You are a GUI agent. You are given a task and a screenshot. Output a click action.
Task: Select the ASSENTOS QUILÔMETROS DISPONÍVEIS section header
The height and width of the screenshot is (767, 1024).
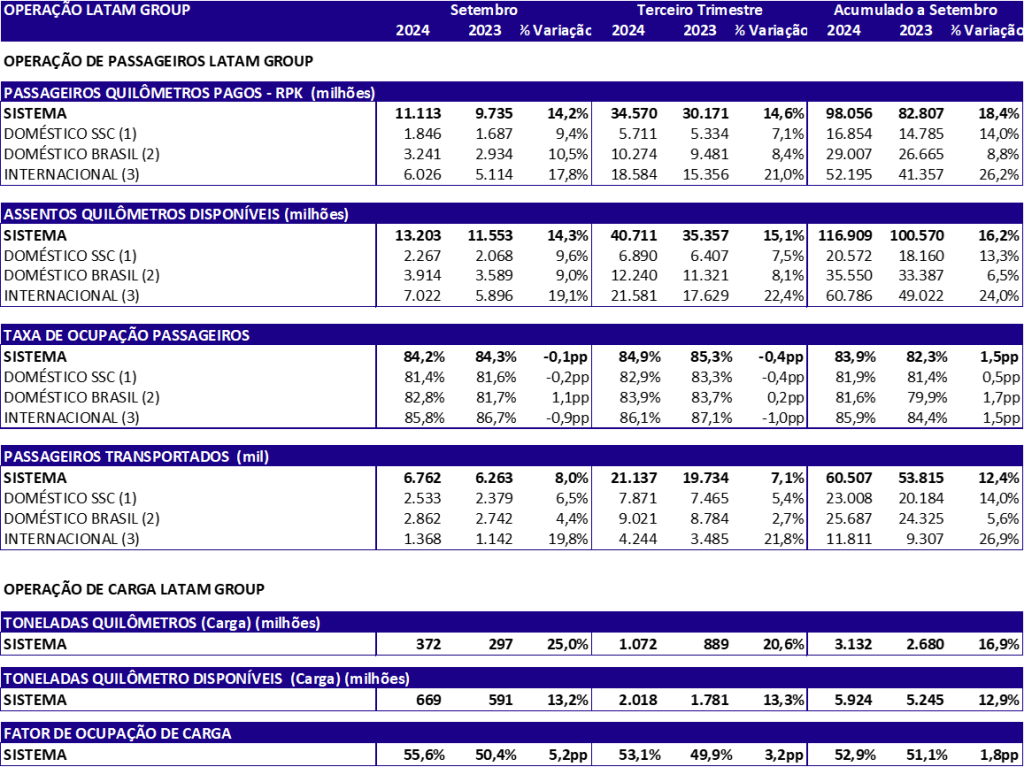coord(176,214)
